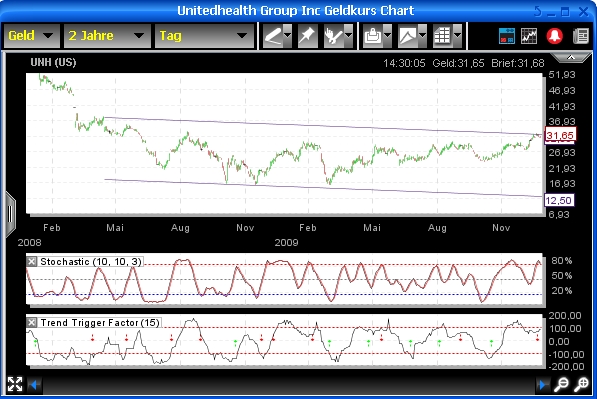The image size is (597, 399).
Task: Collapse the header with the top-right arrow
Action: click(x=571, y=57)
